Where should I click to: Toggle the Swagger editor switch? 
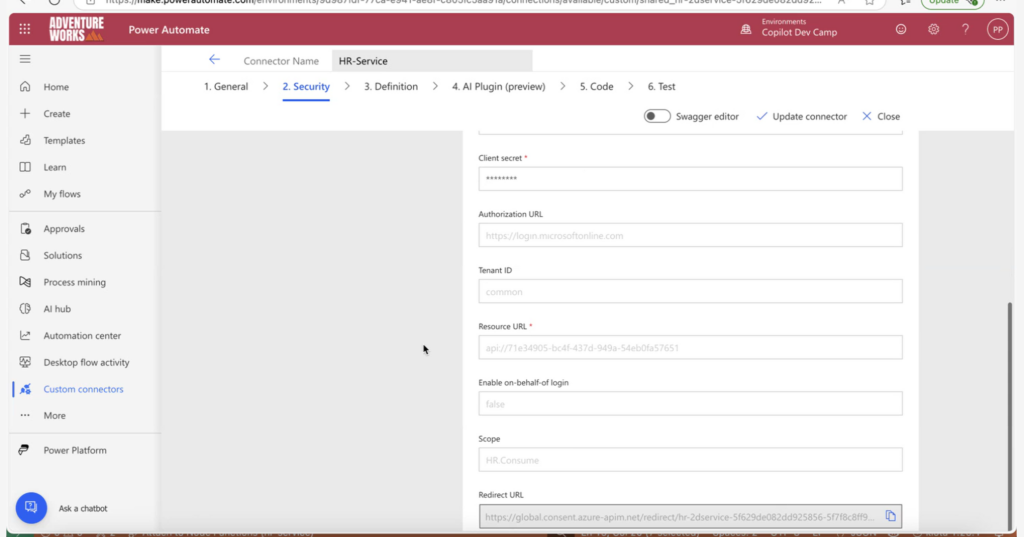tap(657, 116)
